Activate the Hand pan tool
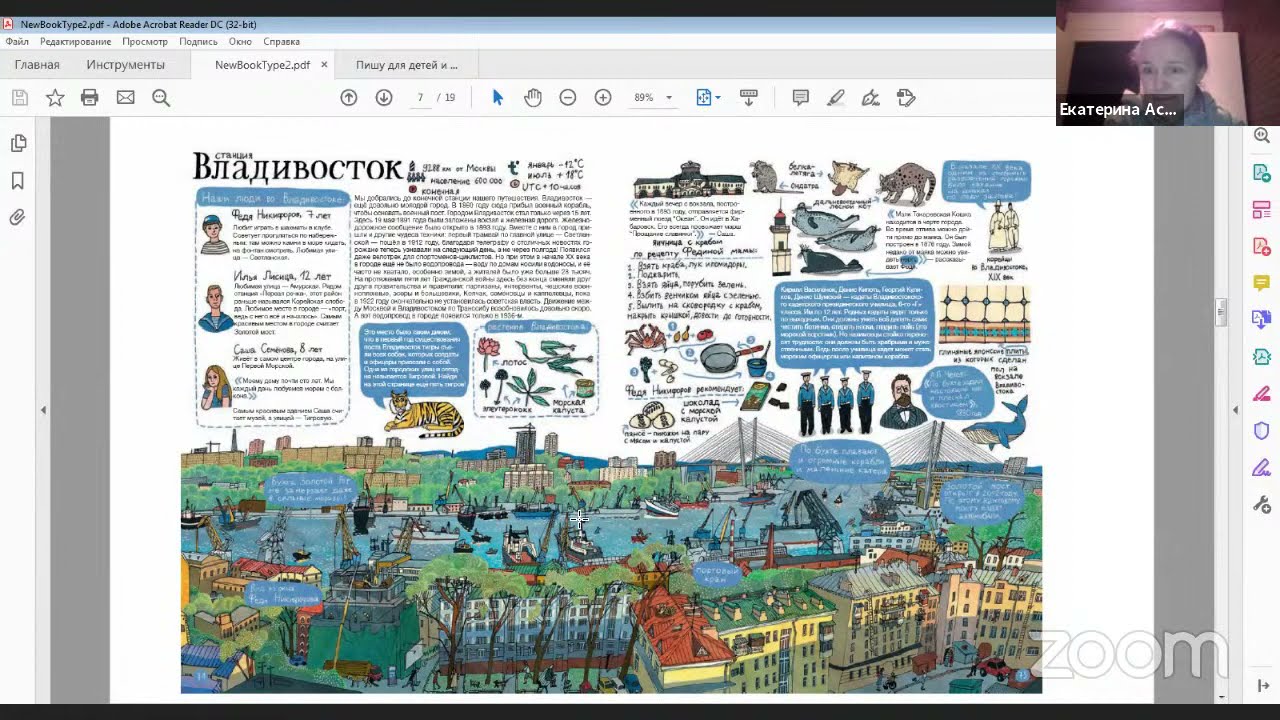The width and height of the screenshot is (1280, 720). pyautogui.click(x=533, y=97)
